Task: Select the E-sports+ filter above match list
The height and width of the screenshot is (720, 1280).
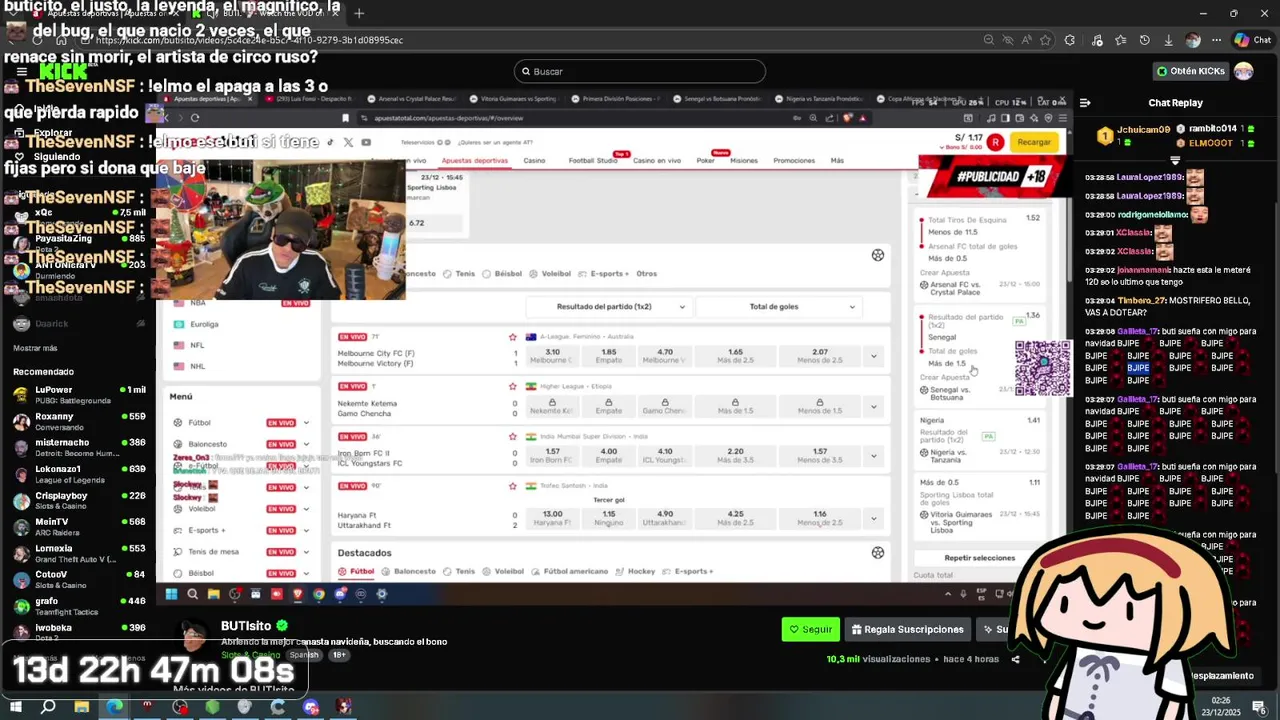Action: pos(604,273)
